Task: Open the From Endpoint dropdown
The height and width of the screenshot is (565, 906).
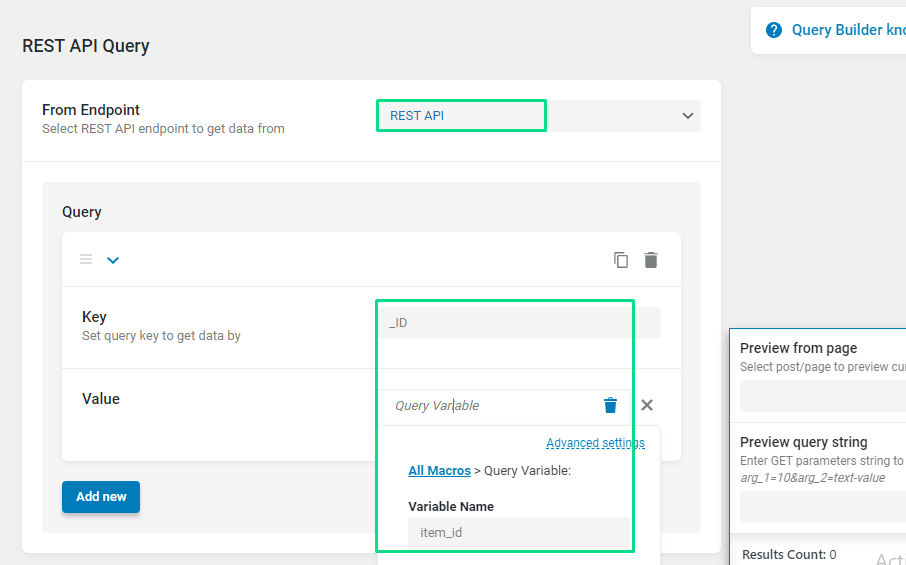Action: [x=539, y=116]
